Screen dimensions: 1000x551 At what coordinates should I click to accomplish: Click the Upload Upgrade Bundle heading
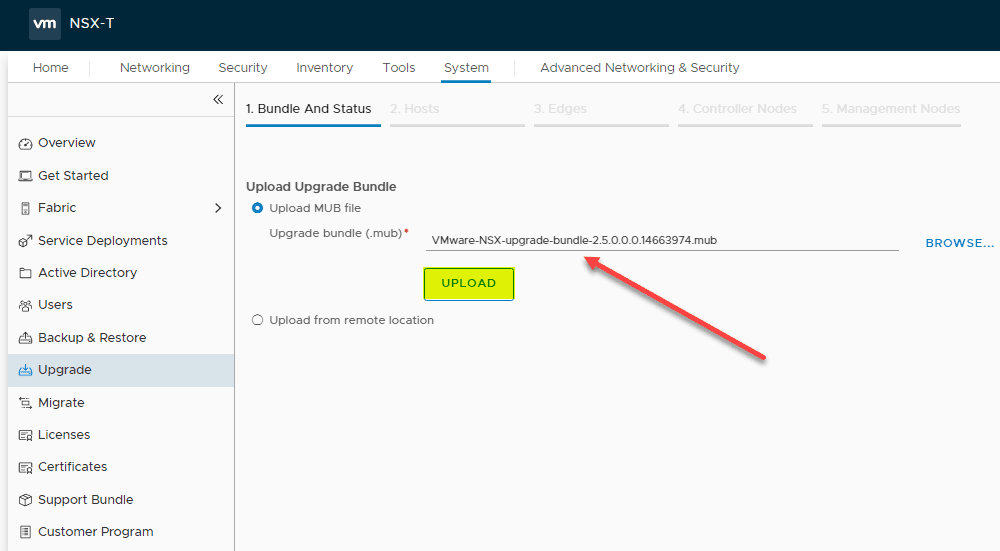tap(321, 187)
